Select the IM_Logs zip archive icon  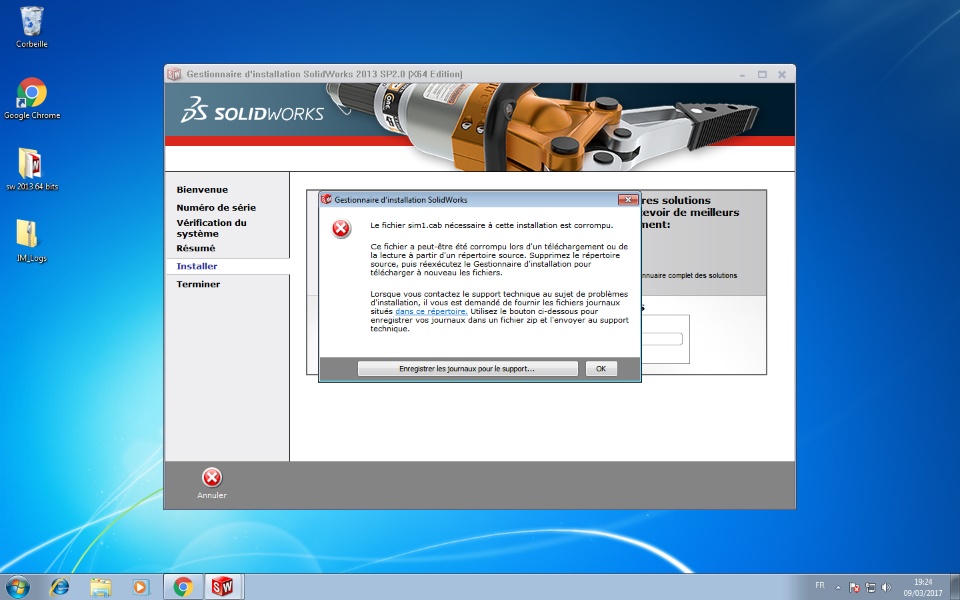pyautogui.click(x=31, y=240)
